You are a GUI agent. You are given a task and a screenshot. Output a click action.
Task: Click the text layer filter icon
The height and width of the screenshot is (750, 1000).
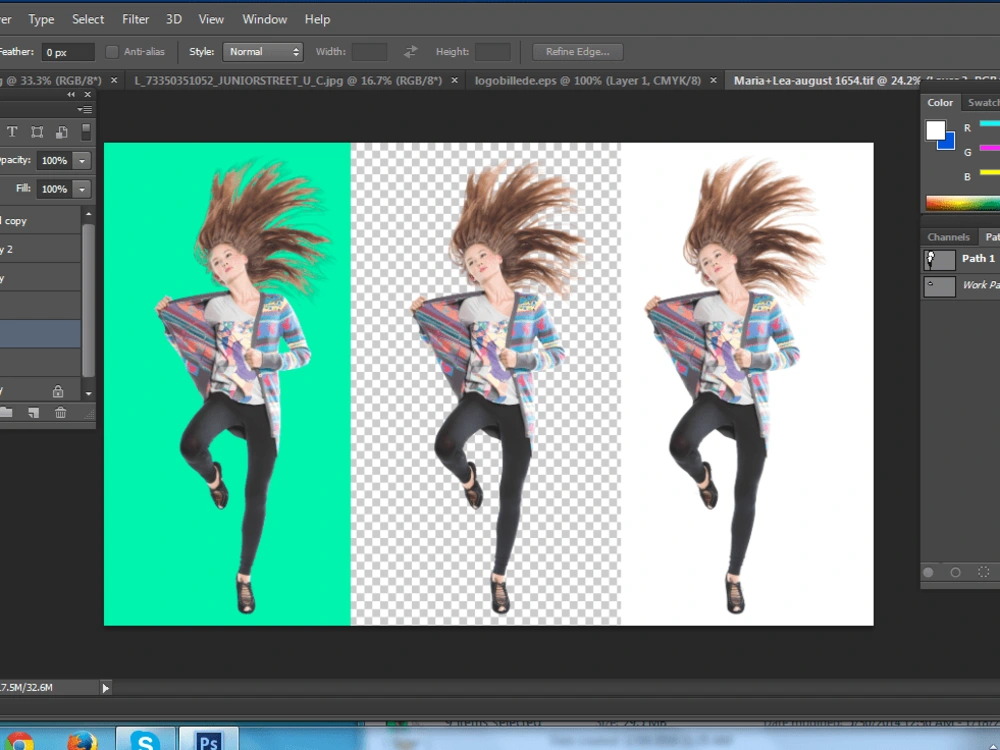click(12, 132)
